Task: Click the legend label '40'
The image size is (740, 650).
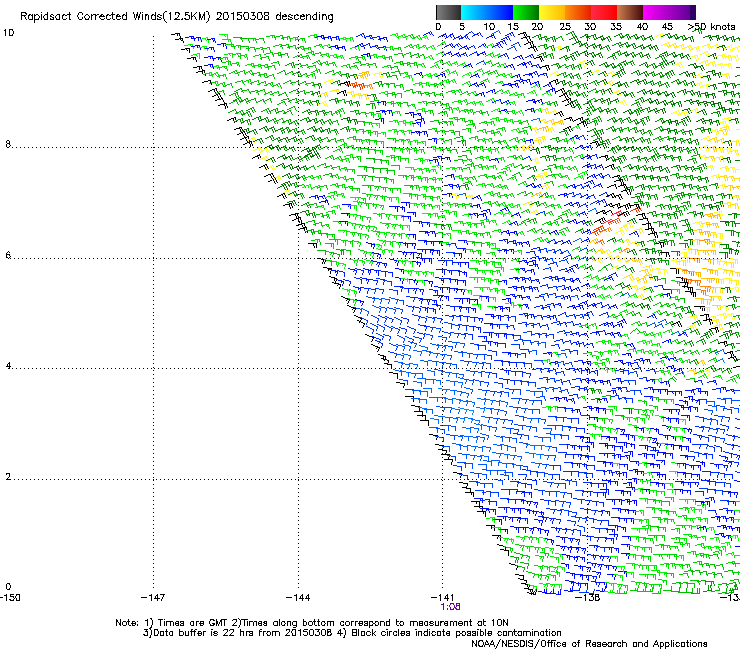Action: tap(642, 27)
